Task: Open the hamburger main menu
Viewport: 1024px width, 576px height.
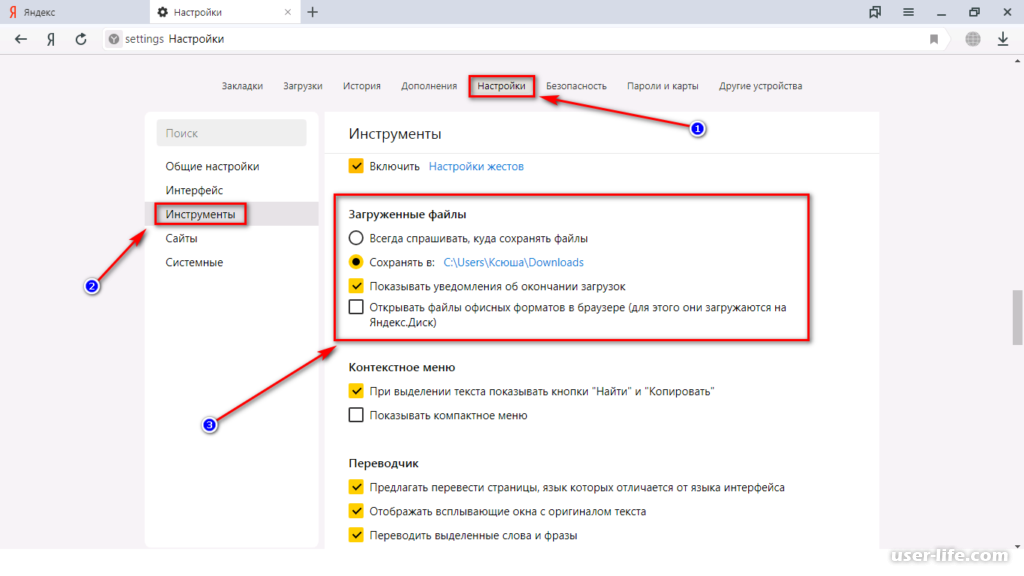Action: point(908,12)
